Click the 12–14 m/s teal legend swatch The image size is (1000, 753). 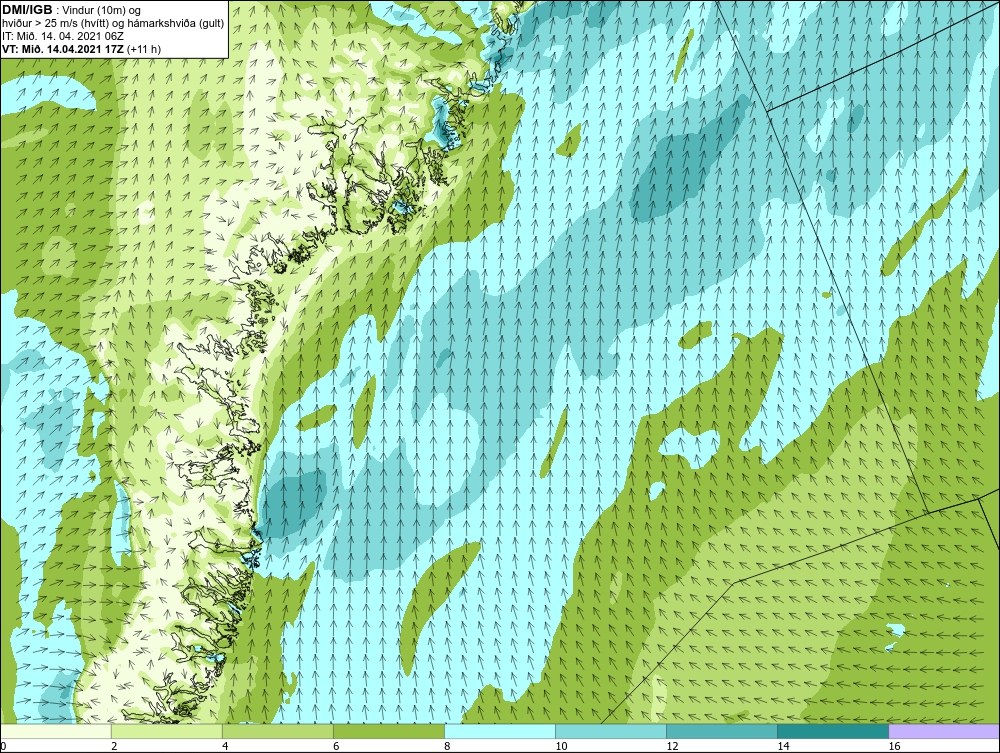[722, 731]
